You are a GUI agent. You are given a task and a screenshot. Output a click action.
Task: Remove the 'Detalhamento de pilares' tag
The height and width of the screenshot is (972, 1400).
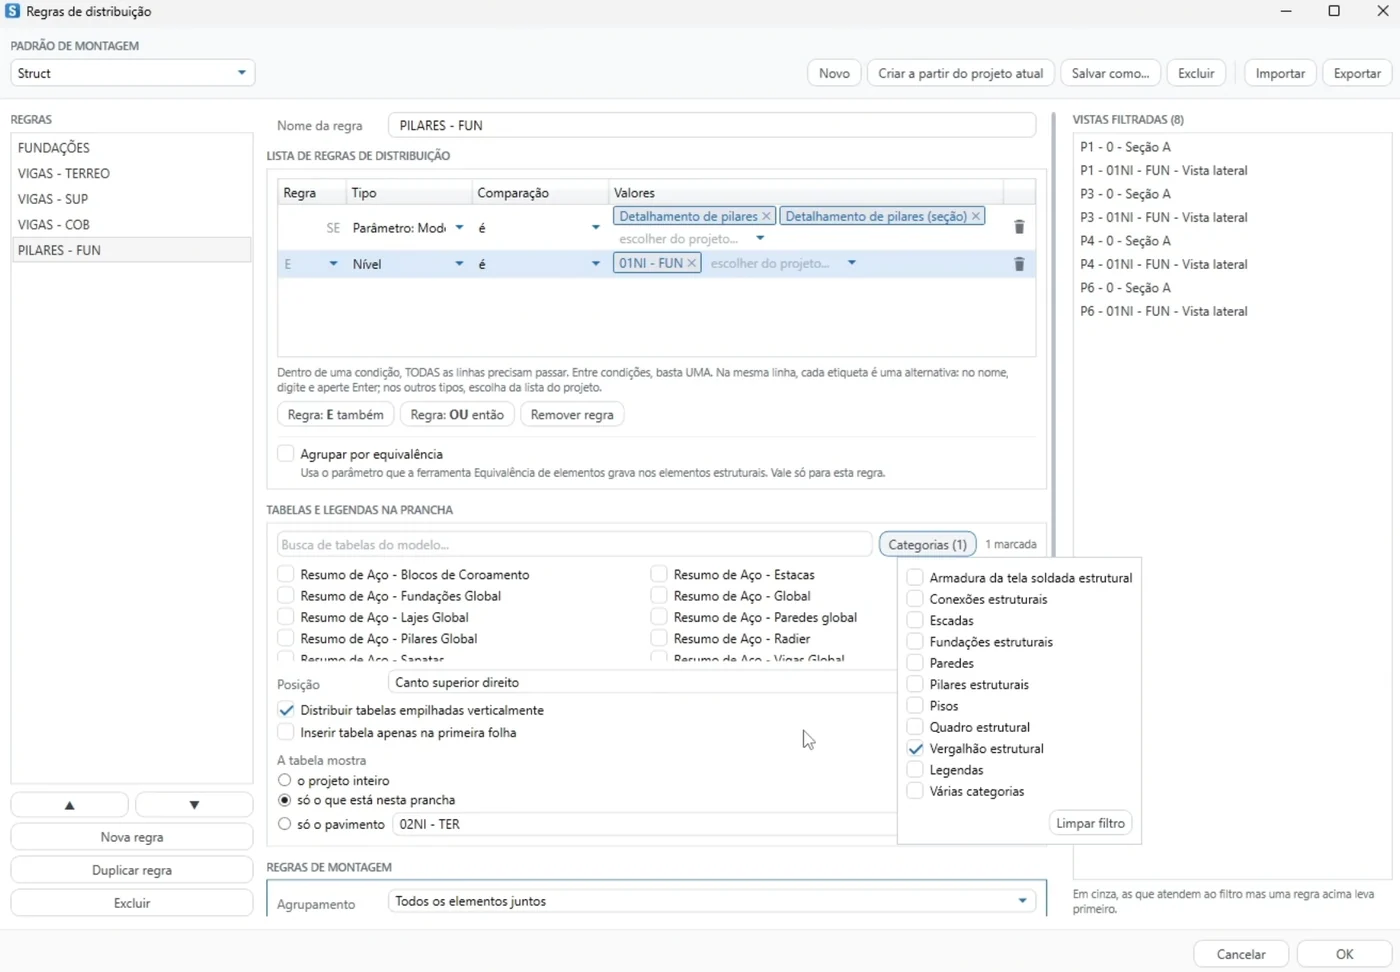[x=766, y=216]
